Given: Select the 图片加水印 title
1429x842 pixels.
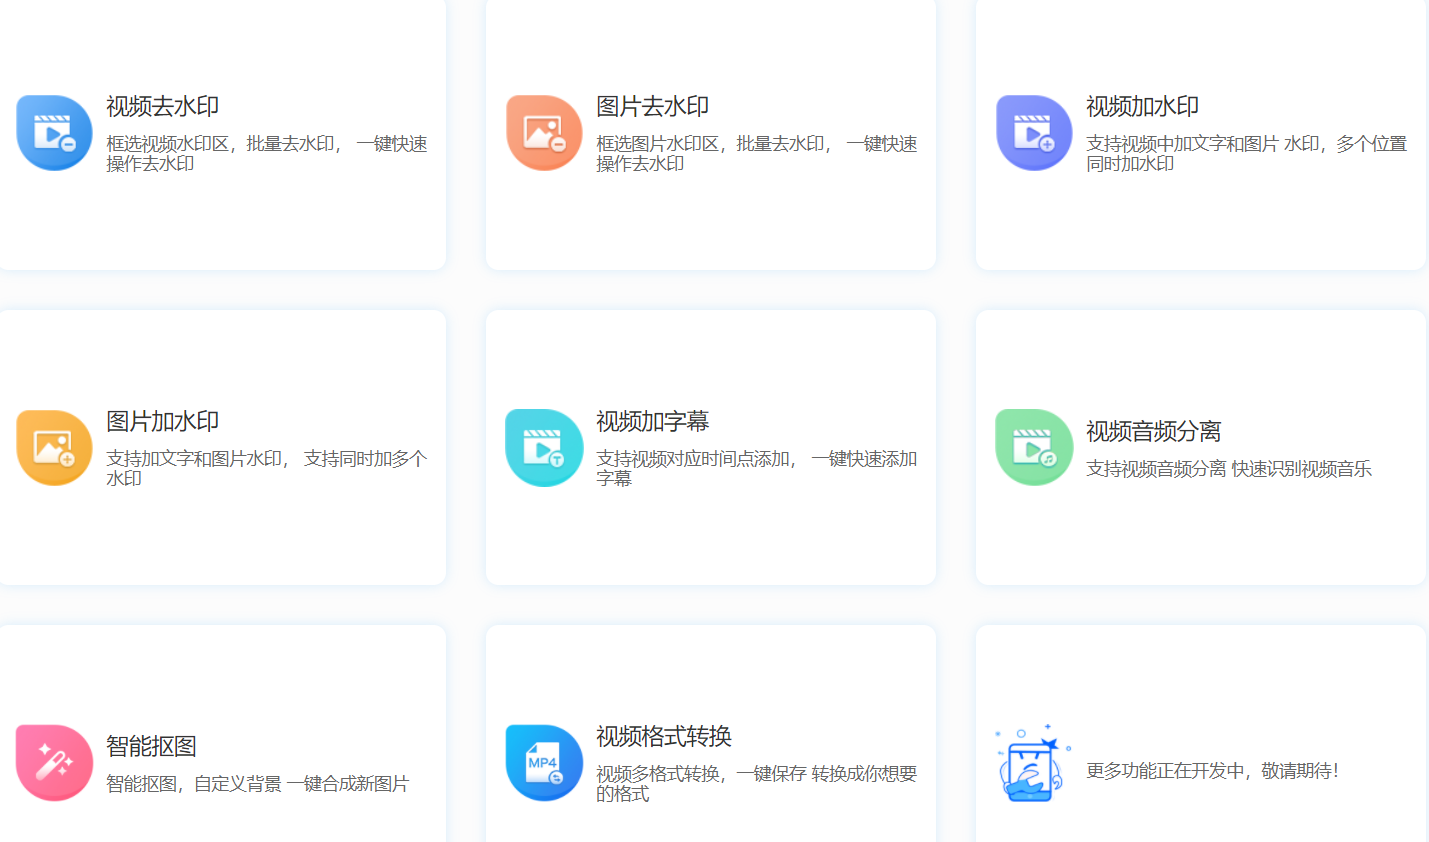Looking at the screenshot, I should tap(162, 421).
